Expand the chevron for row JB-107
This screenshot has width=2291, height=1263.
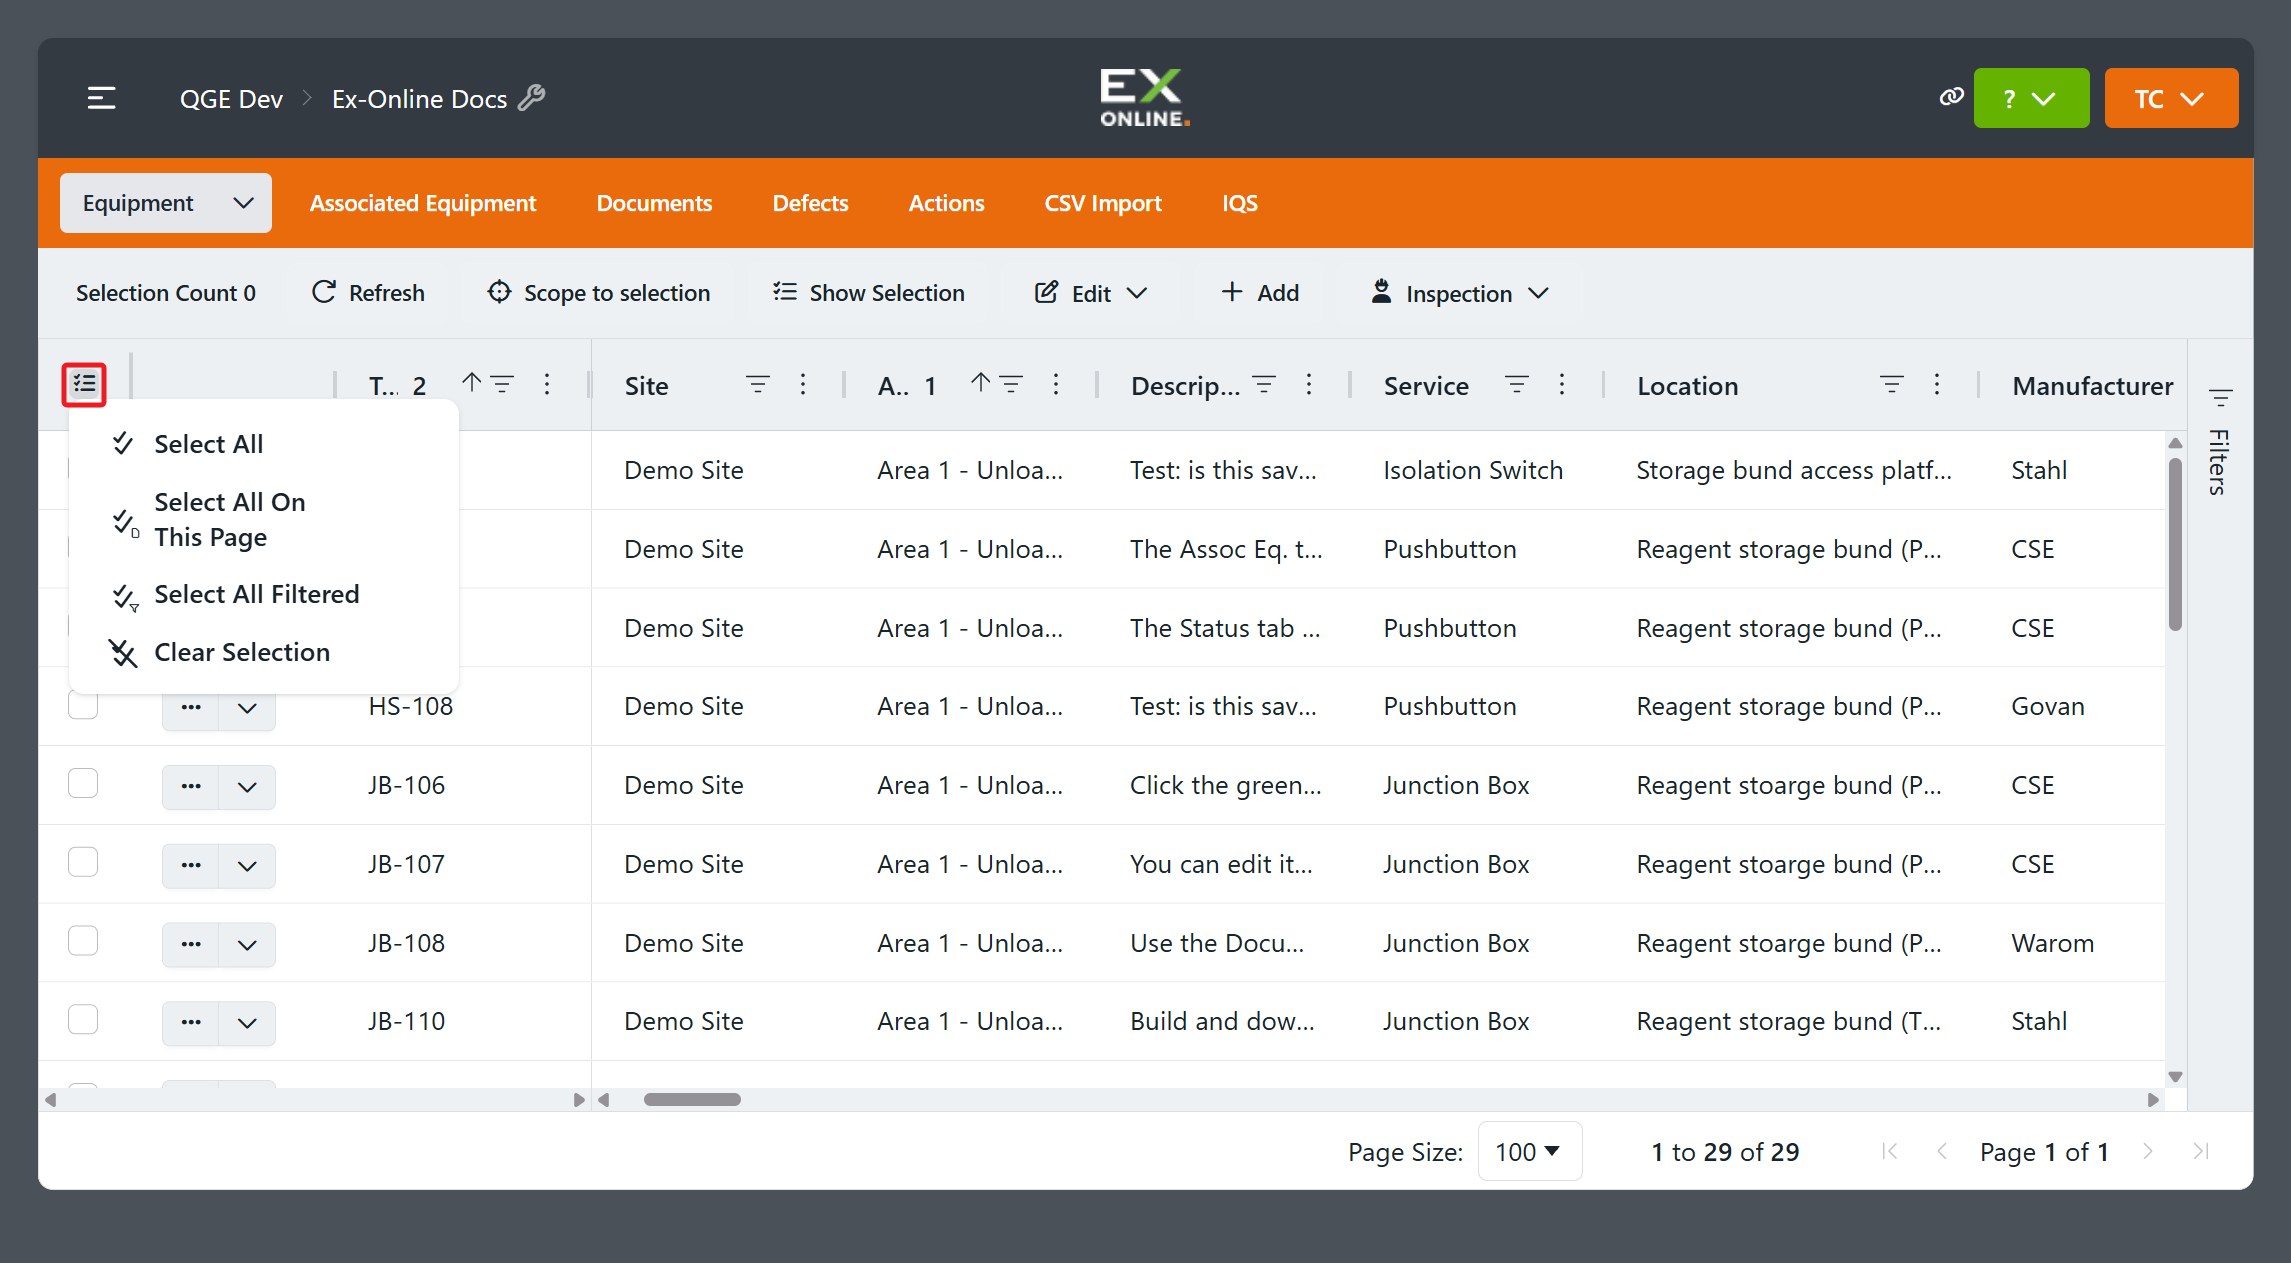click(247, 866)
